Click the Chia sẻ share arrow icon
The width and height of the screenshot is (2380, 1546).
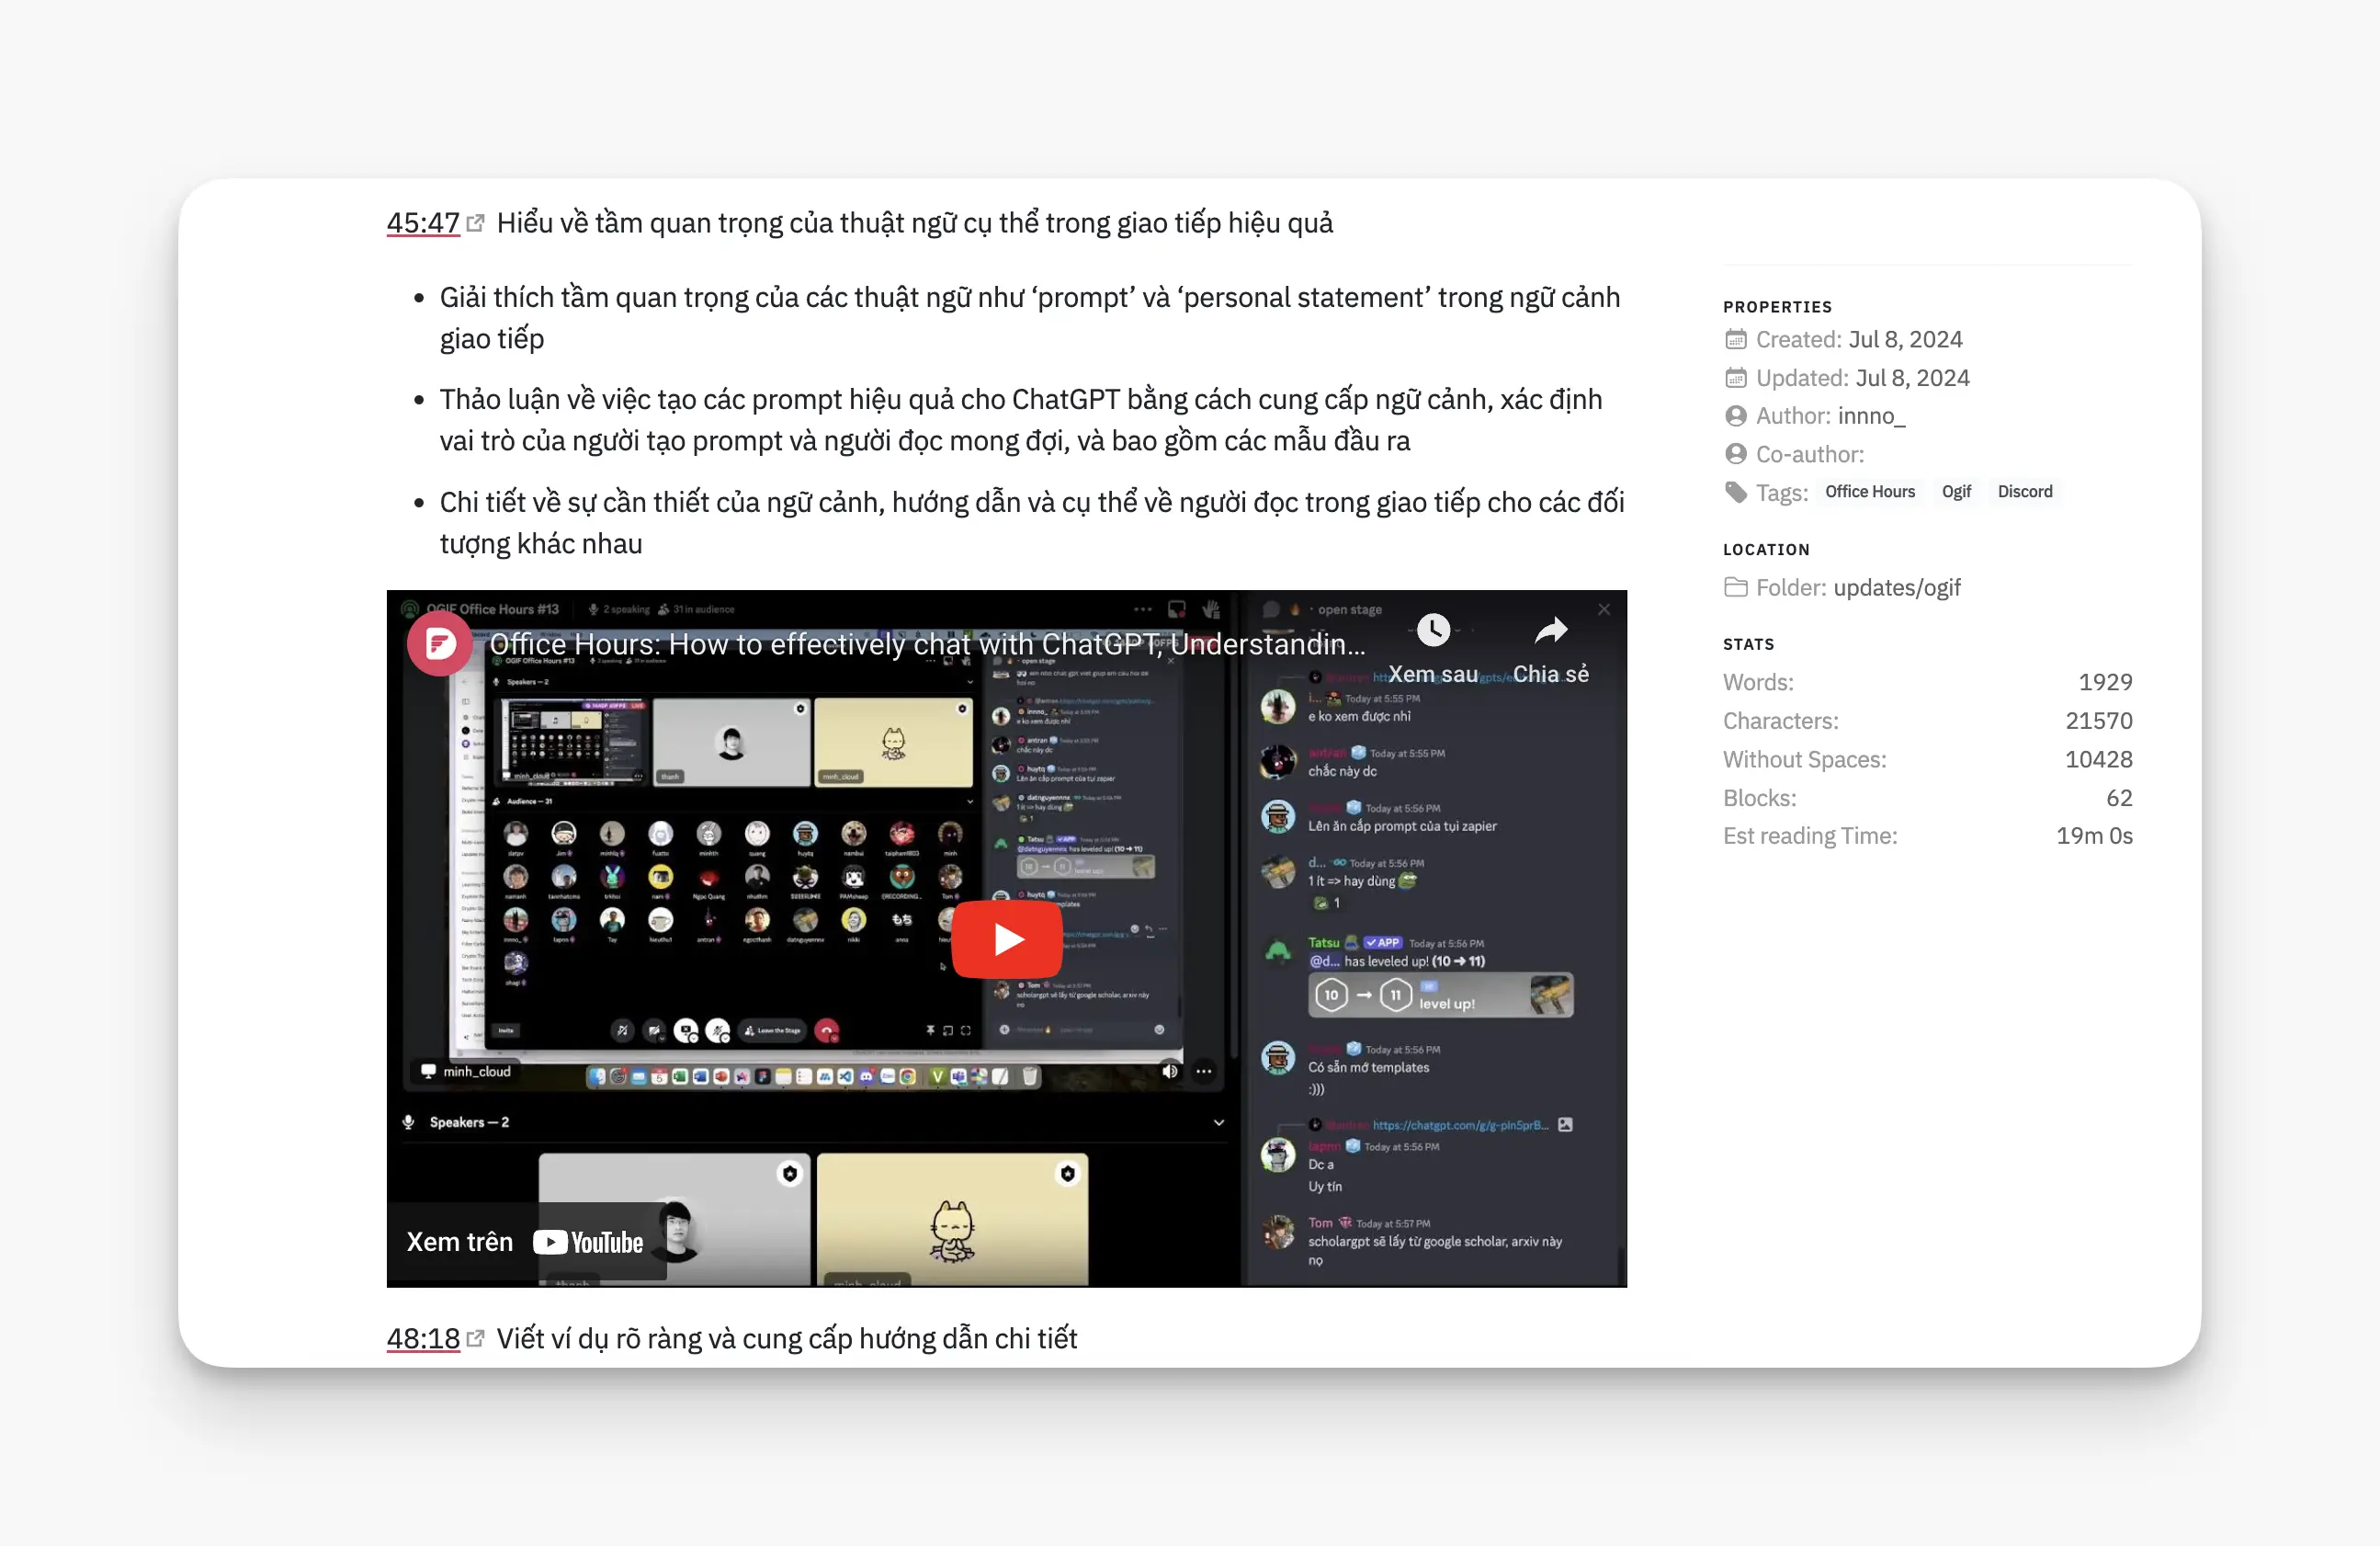point(1551,630)
